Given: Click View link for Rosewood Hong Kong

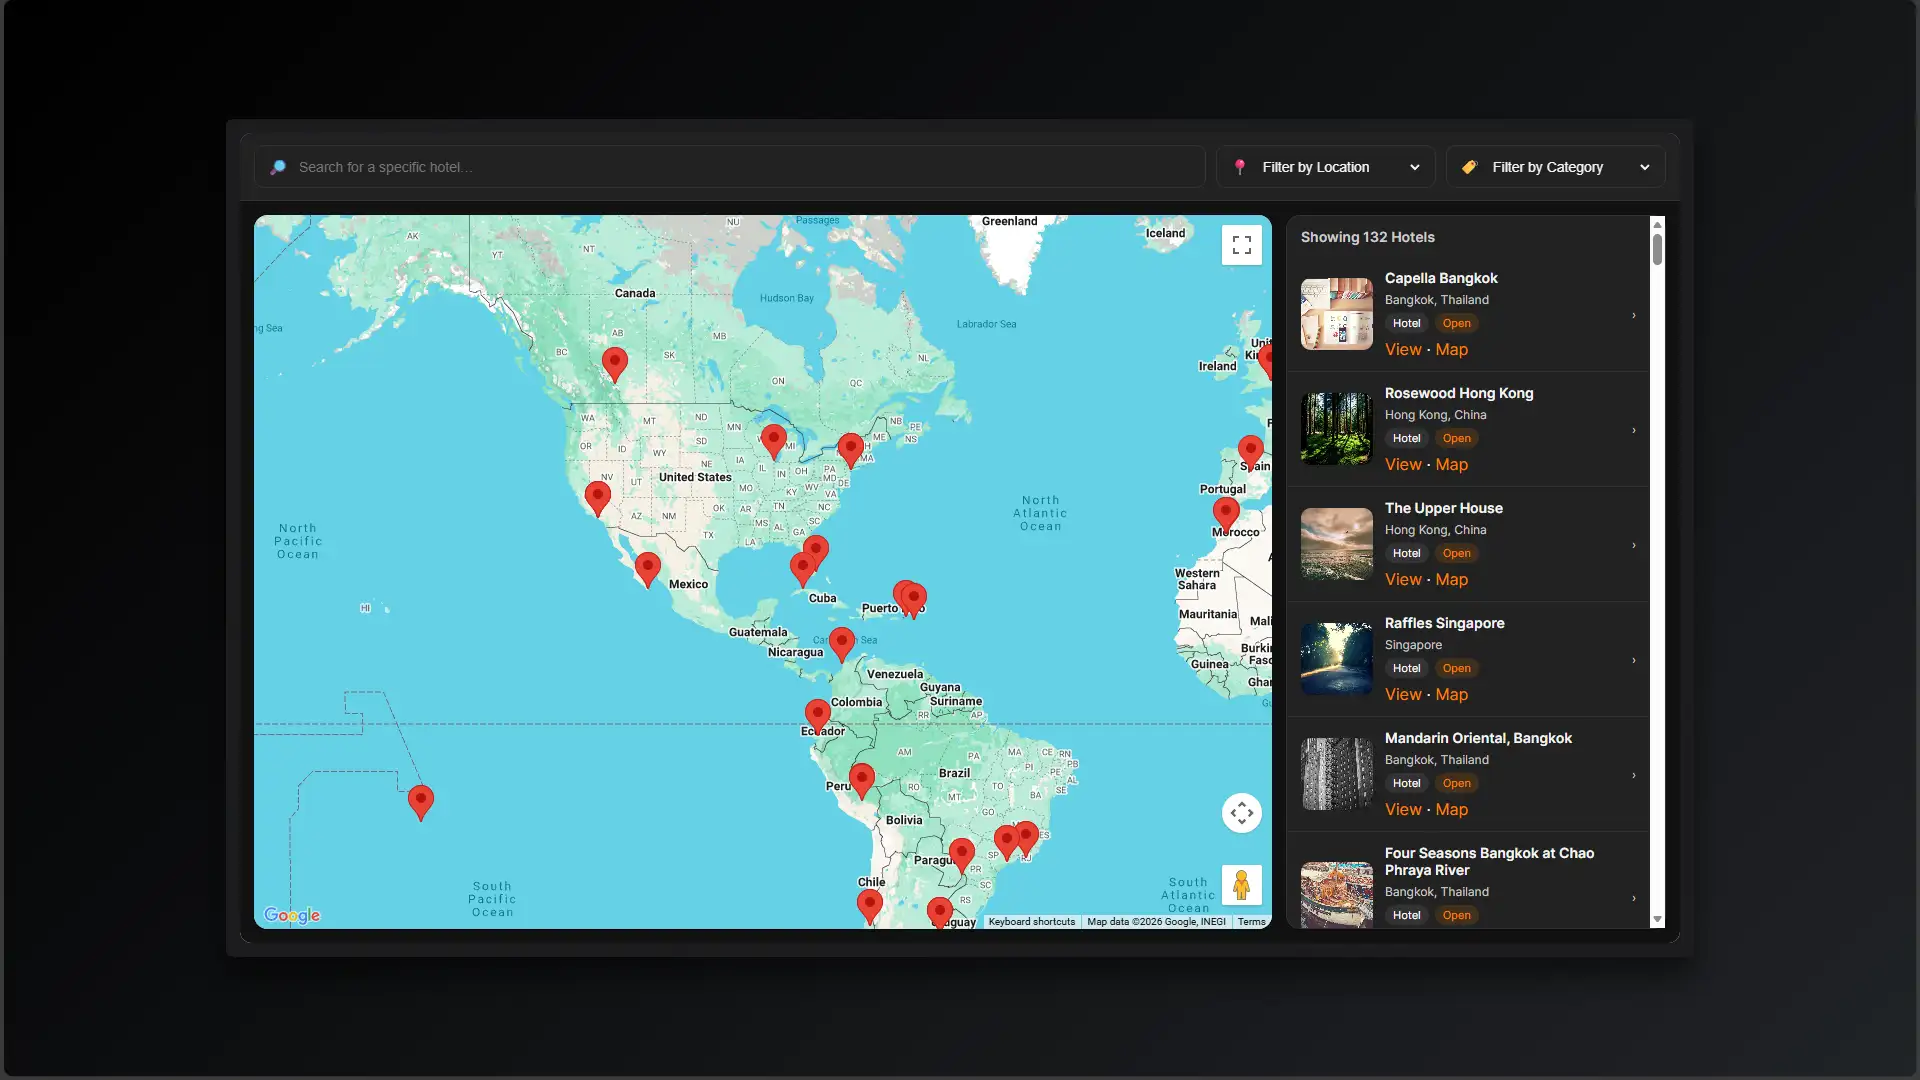Looking at the screenshot, I should tap(1402, 464).
